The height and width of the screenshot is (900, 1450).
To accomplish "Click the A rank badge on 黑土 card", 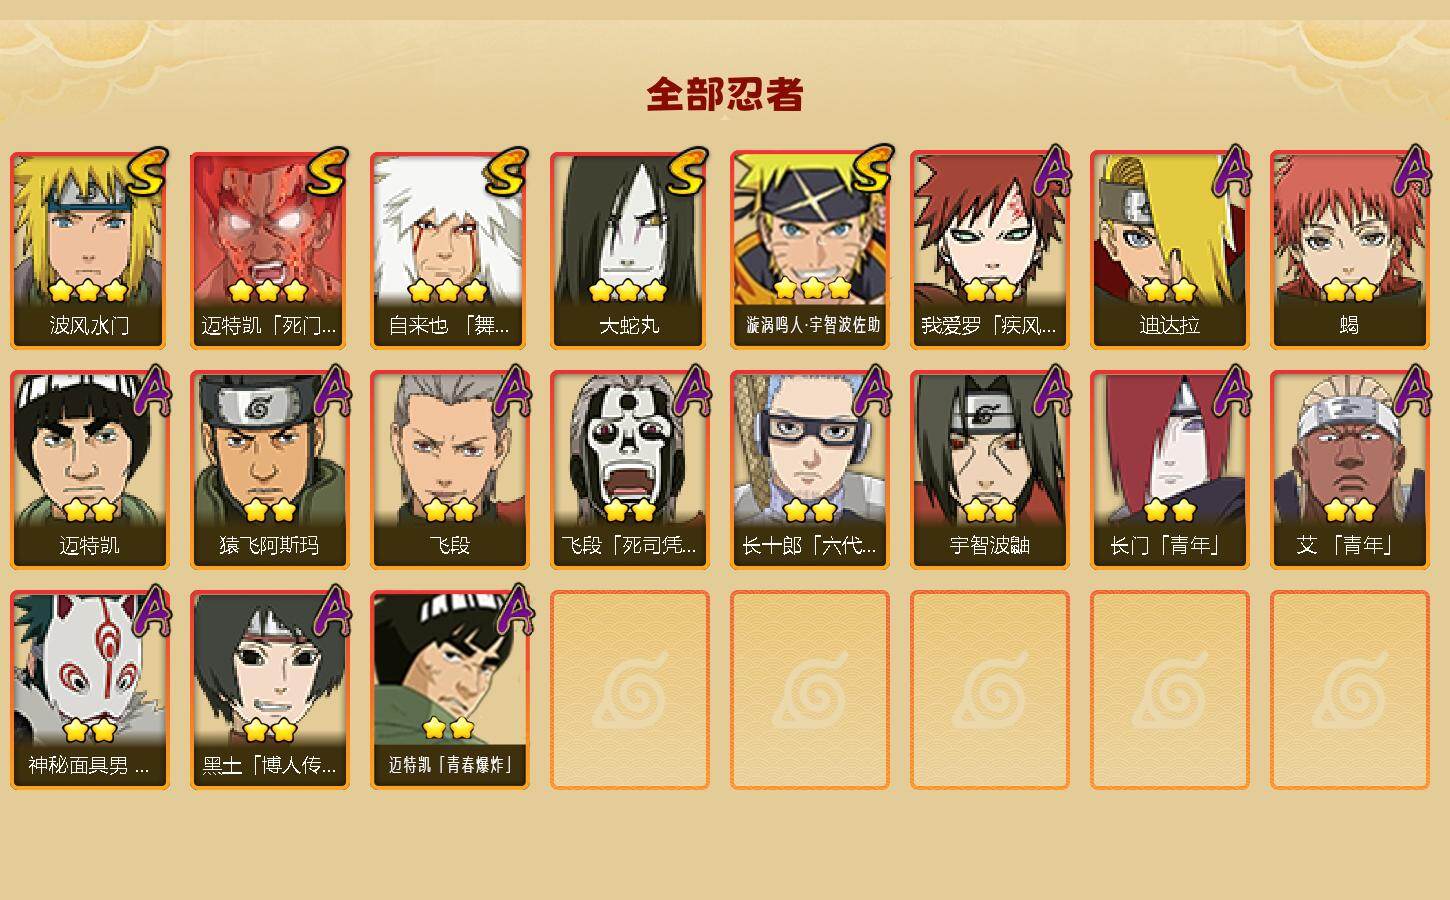I will [331, 610].
